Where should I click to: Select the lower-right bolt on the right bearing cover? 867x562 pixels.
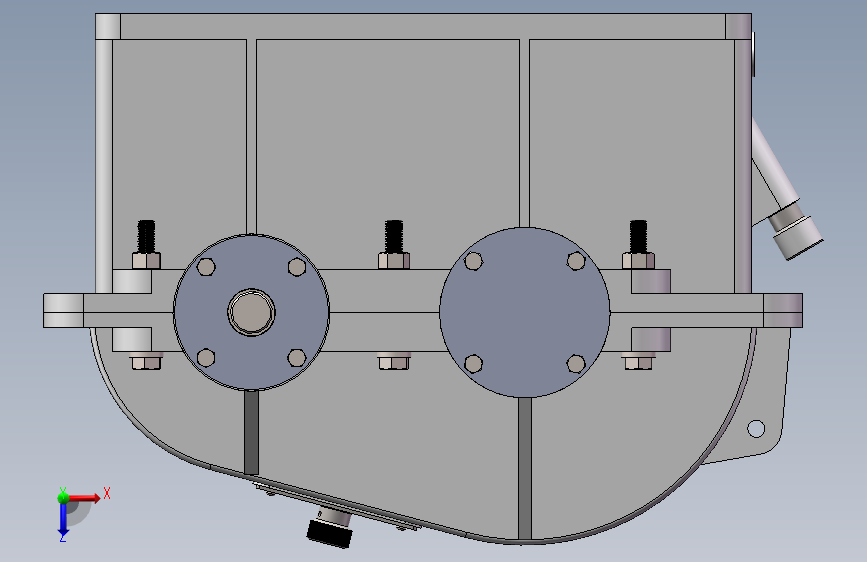pyautogui.click(x=576, y=364)
